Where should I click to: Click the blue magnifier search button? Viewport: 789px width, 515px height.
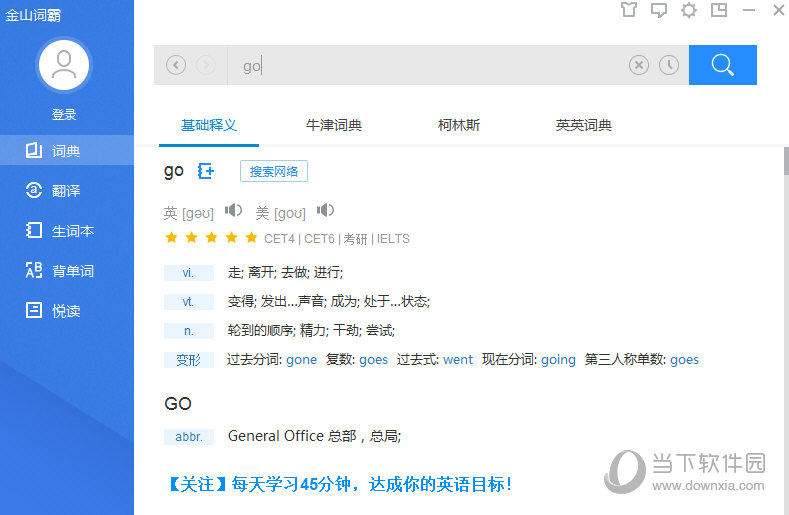(x=723, y=65)
